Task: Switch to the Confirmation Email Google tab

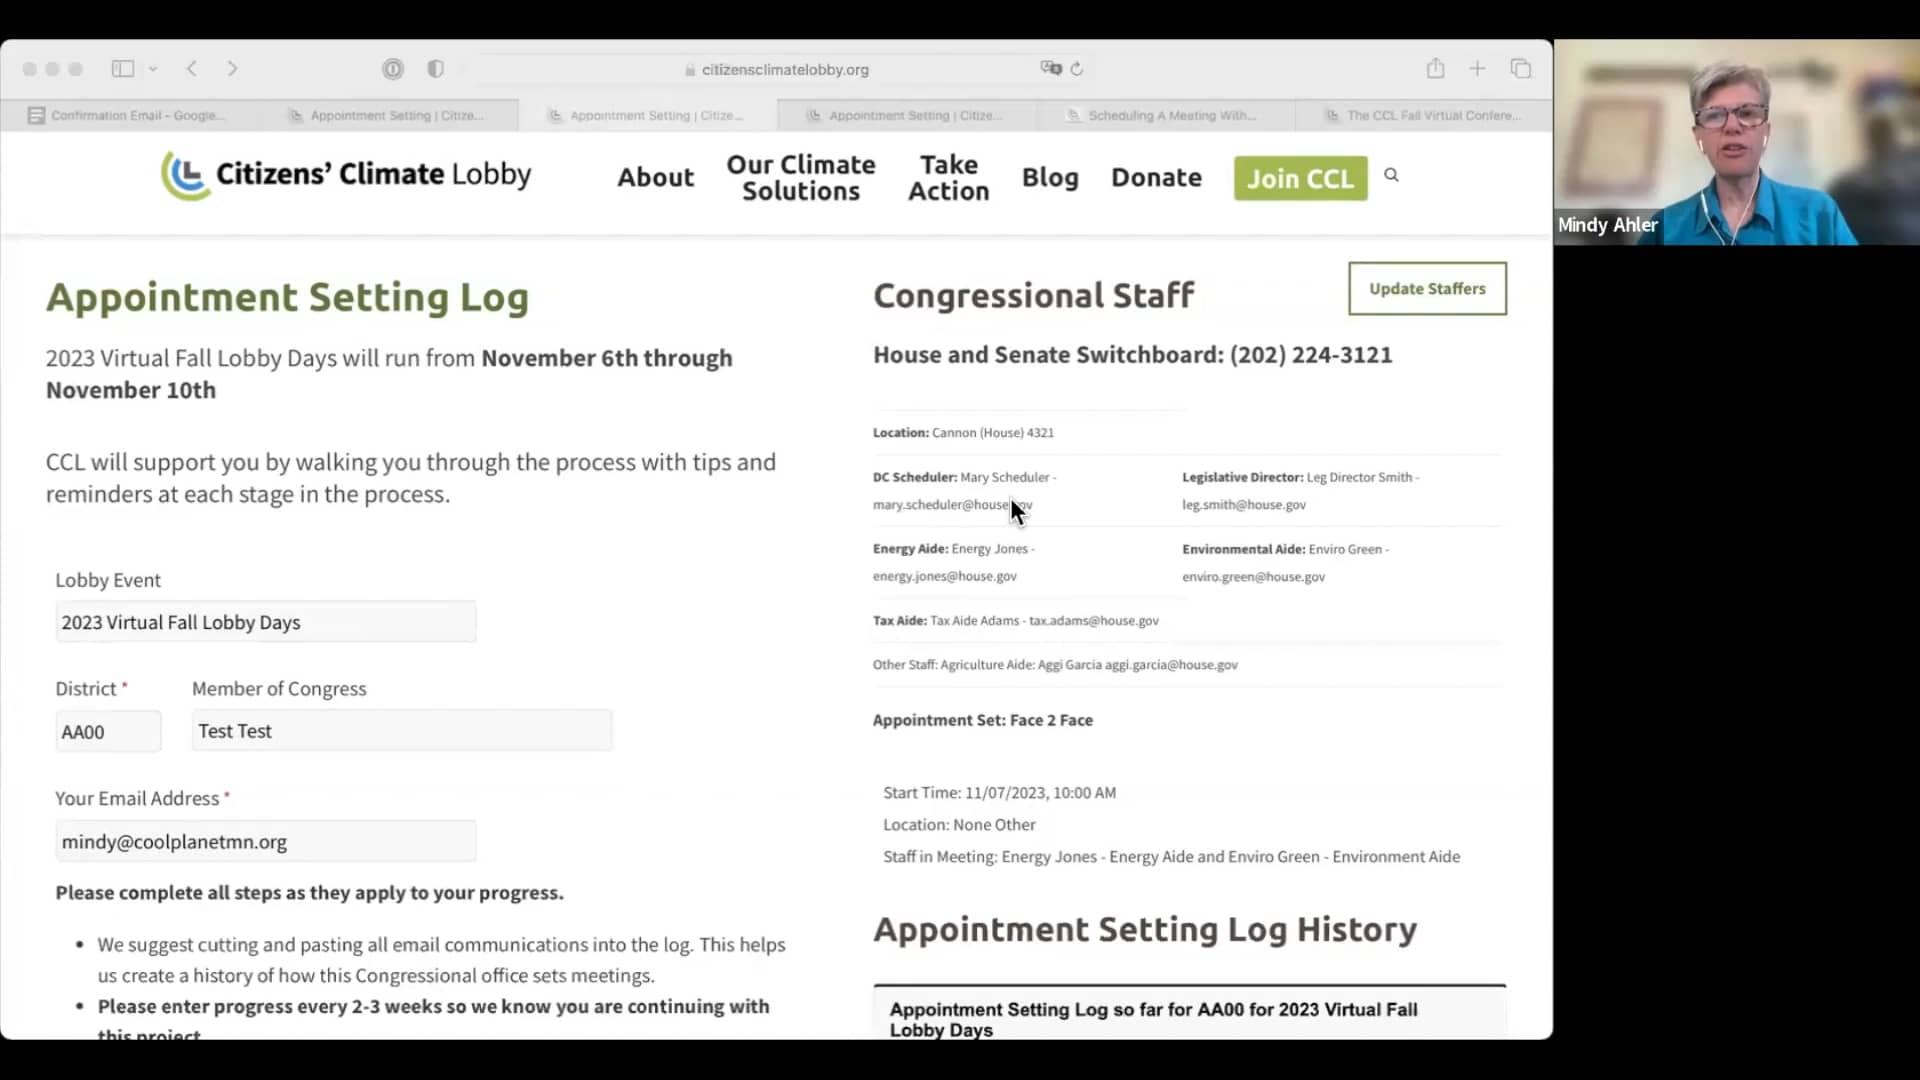Action: [128, 115]
